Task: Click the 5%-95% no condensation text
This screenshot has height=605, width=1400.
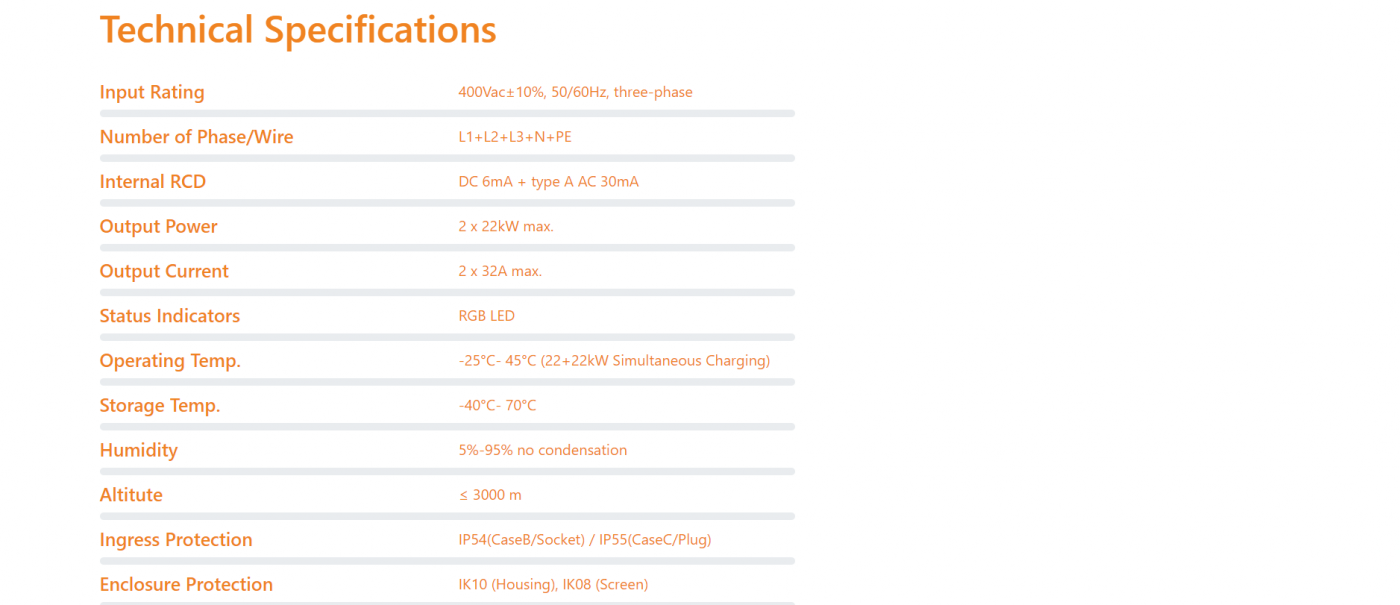Action: (542, 451)
